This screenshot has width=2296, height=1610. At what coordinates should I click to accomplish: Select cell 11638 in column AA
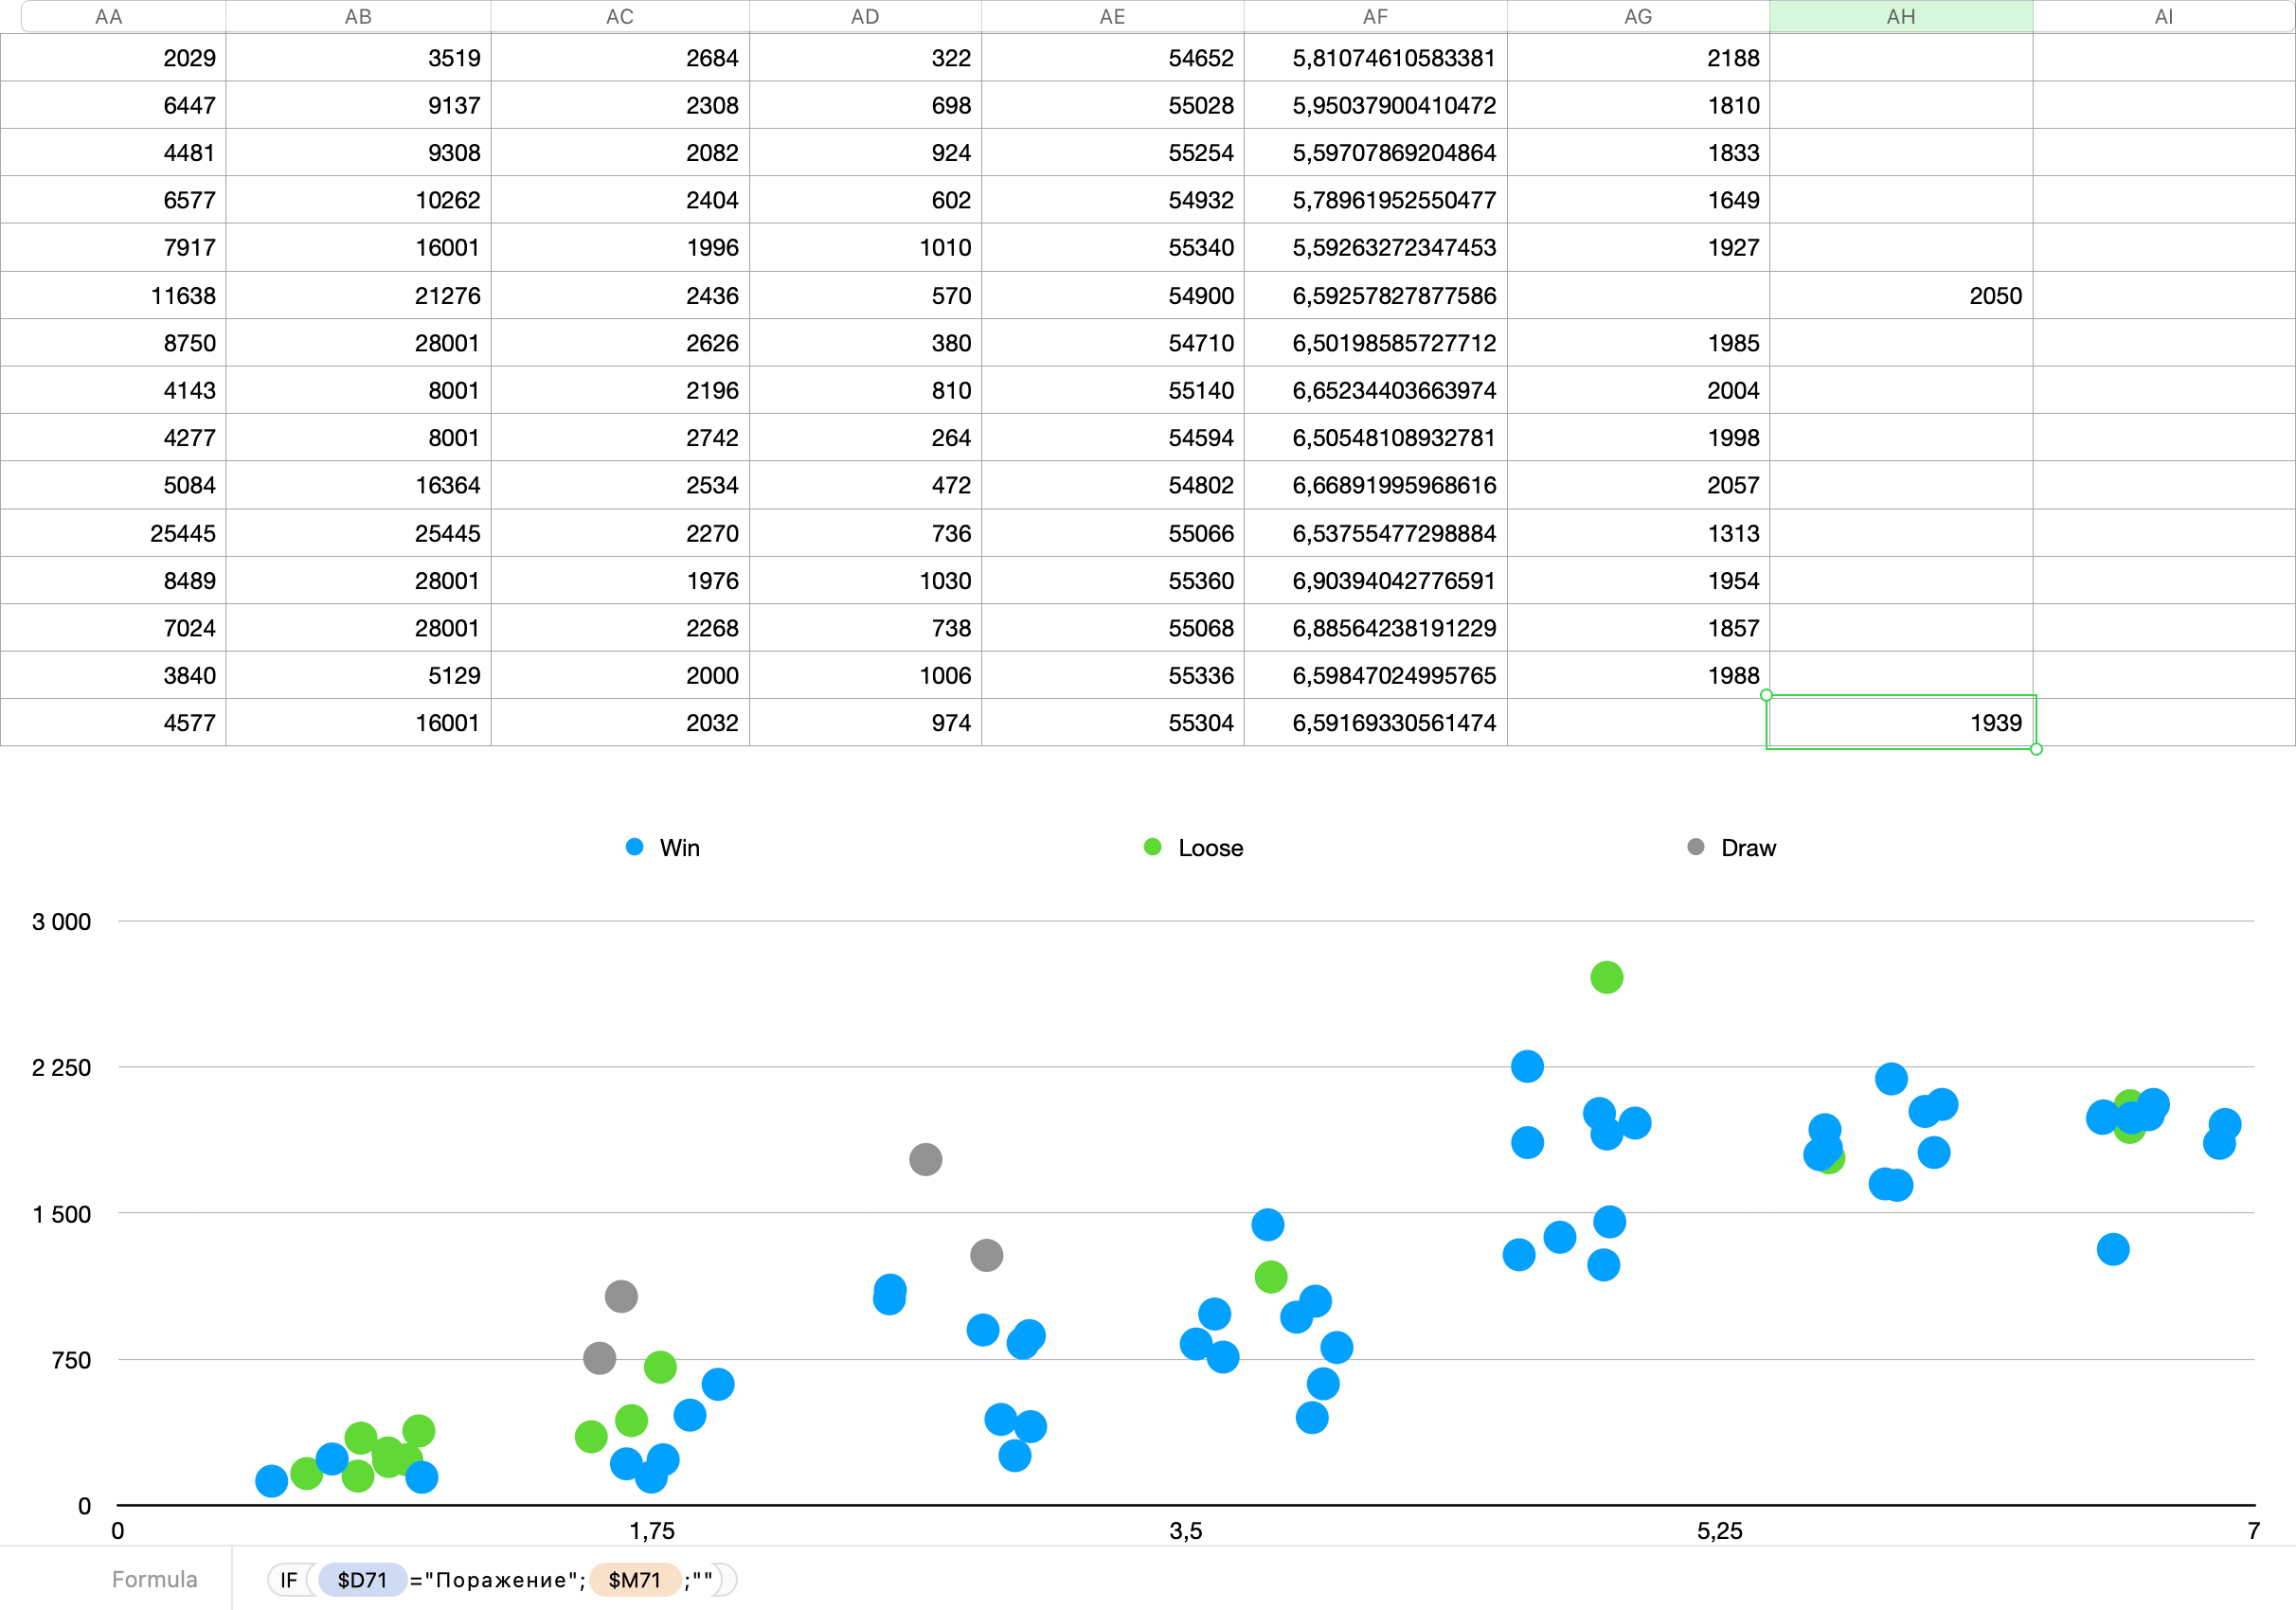point(113,295)
